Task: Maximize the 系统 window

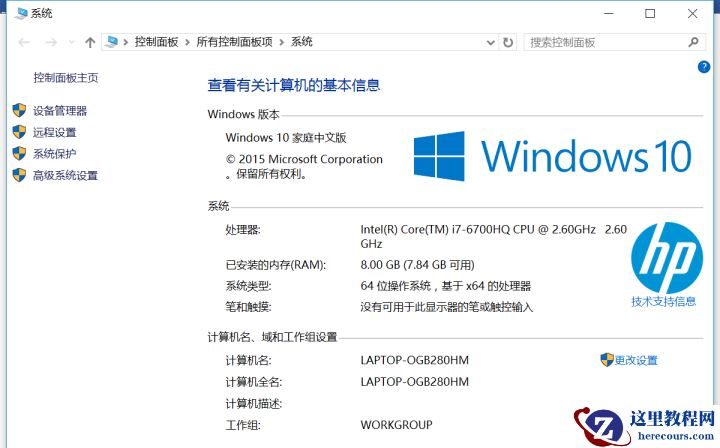Action: (650, 14)
